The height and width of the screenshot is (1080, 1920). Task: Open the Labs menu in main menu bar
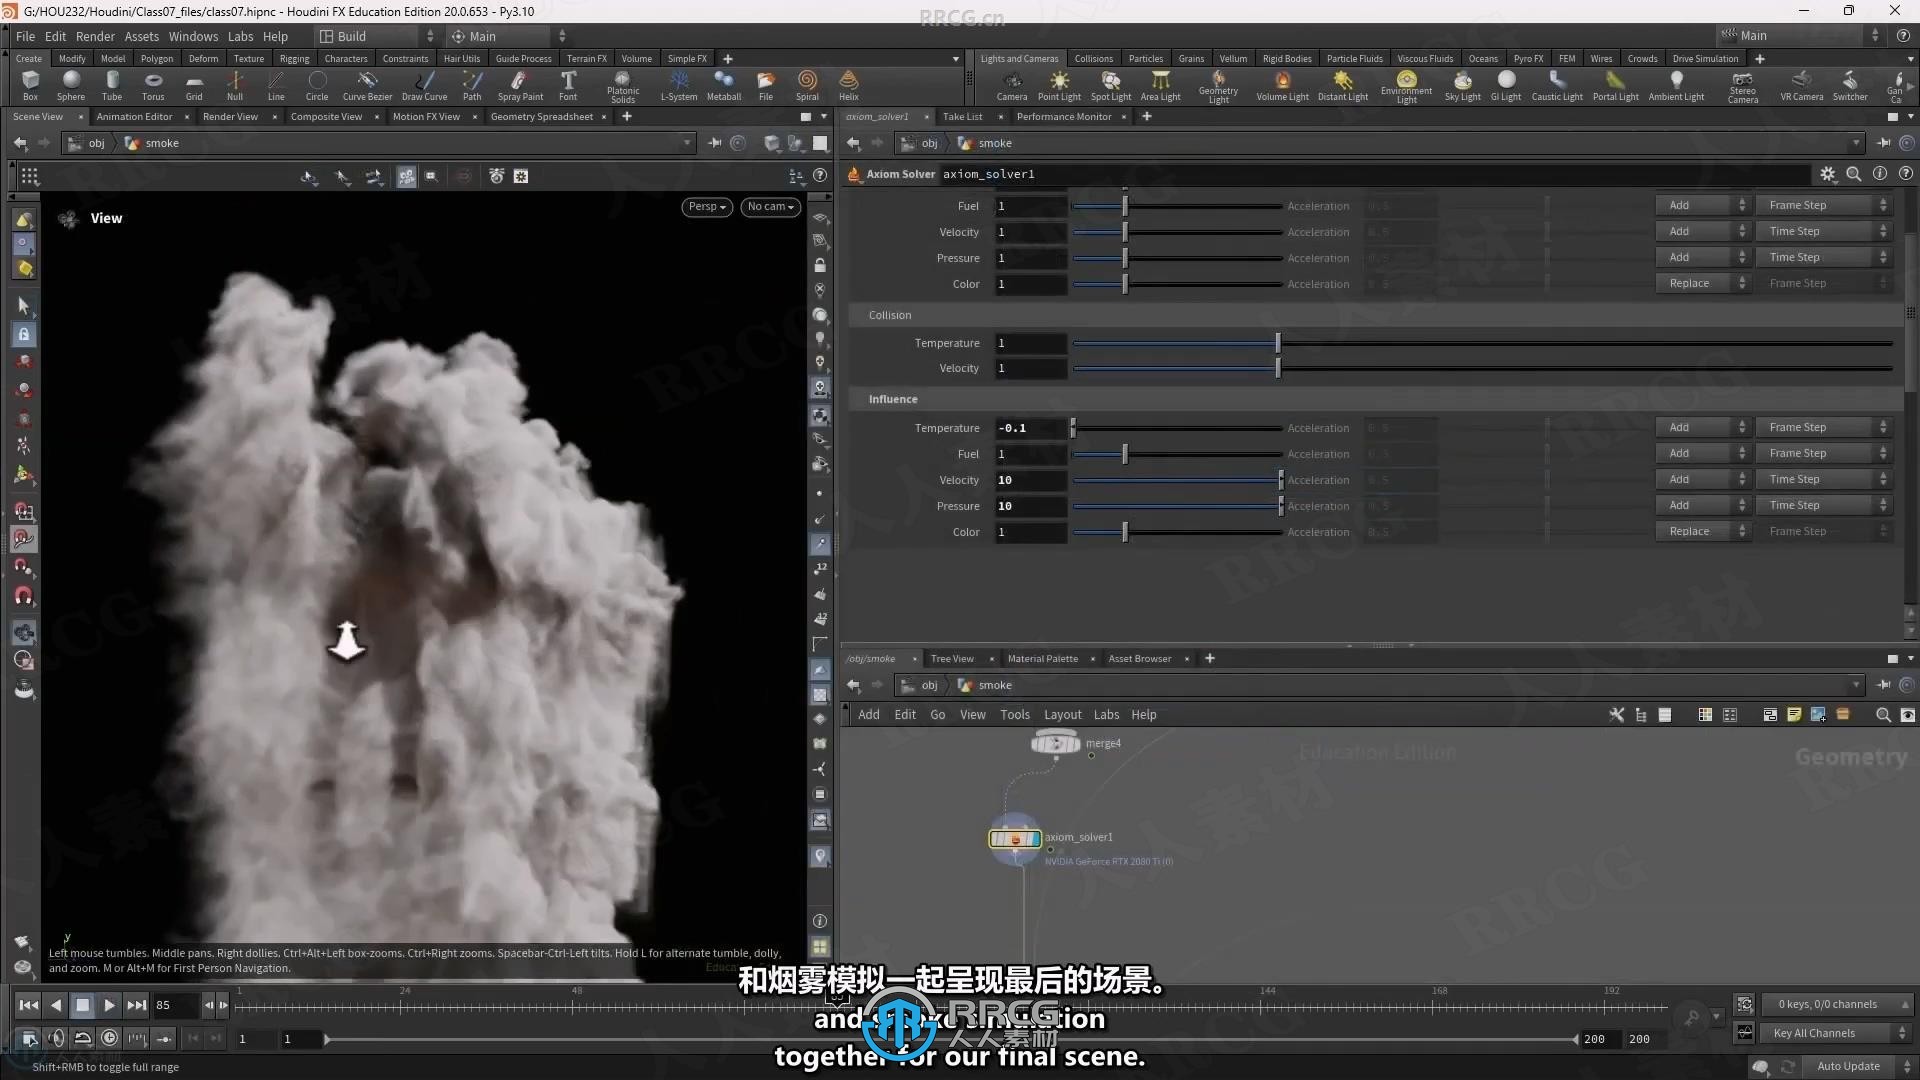[x=240, y=36]
